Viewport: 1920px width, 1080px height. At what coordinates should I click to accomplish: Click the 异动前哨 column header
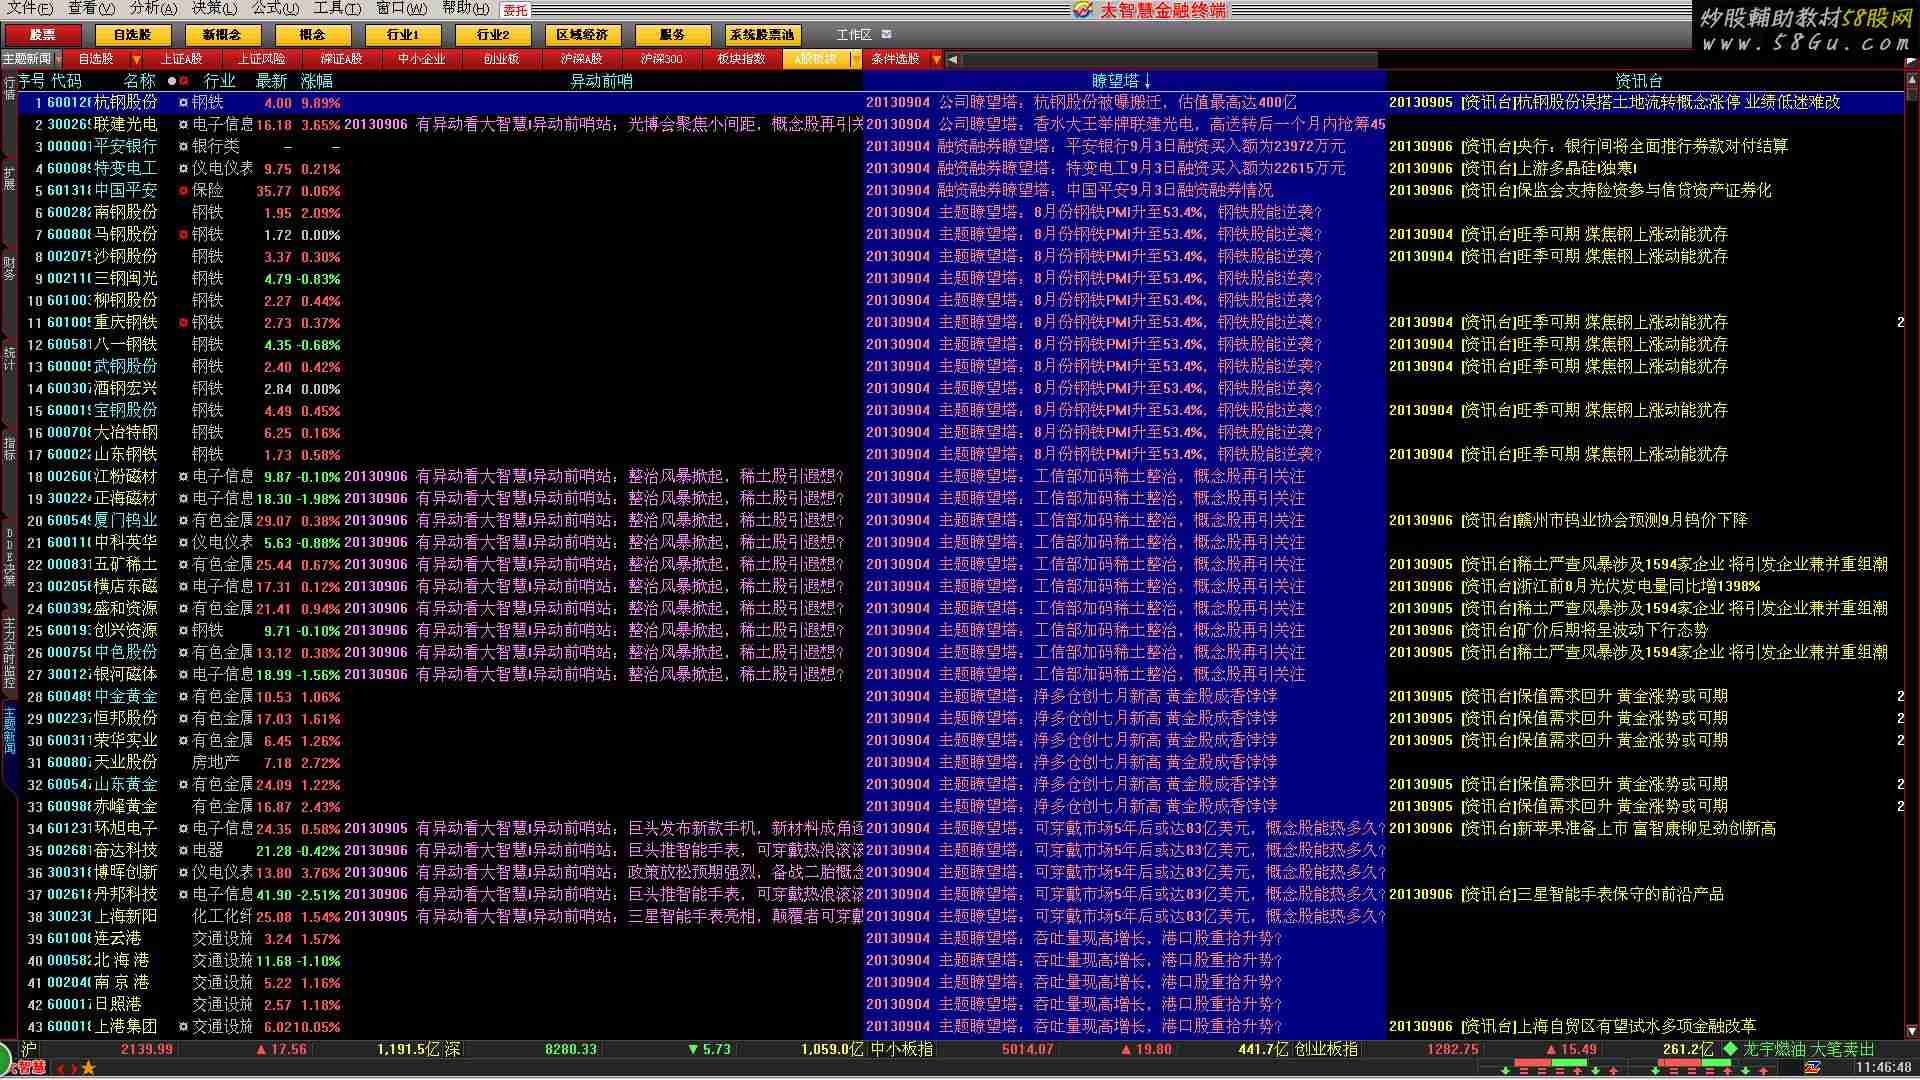pos(601,81)
